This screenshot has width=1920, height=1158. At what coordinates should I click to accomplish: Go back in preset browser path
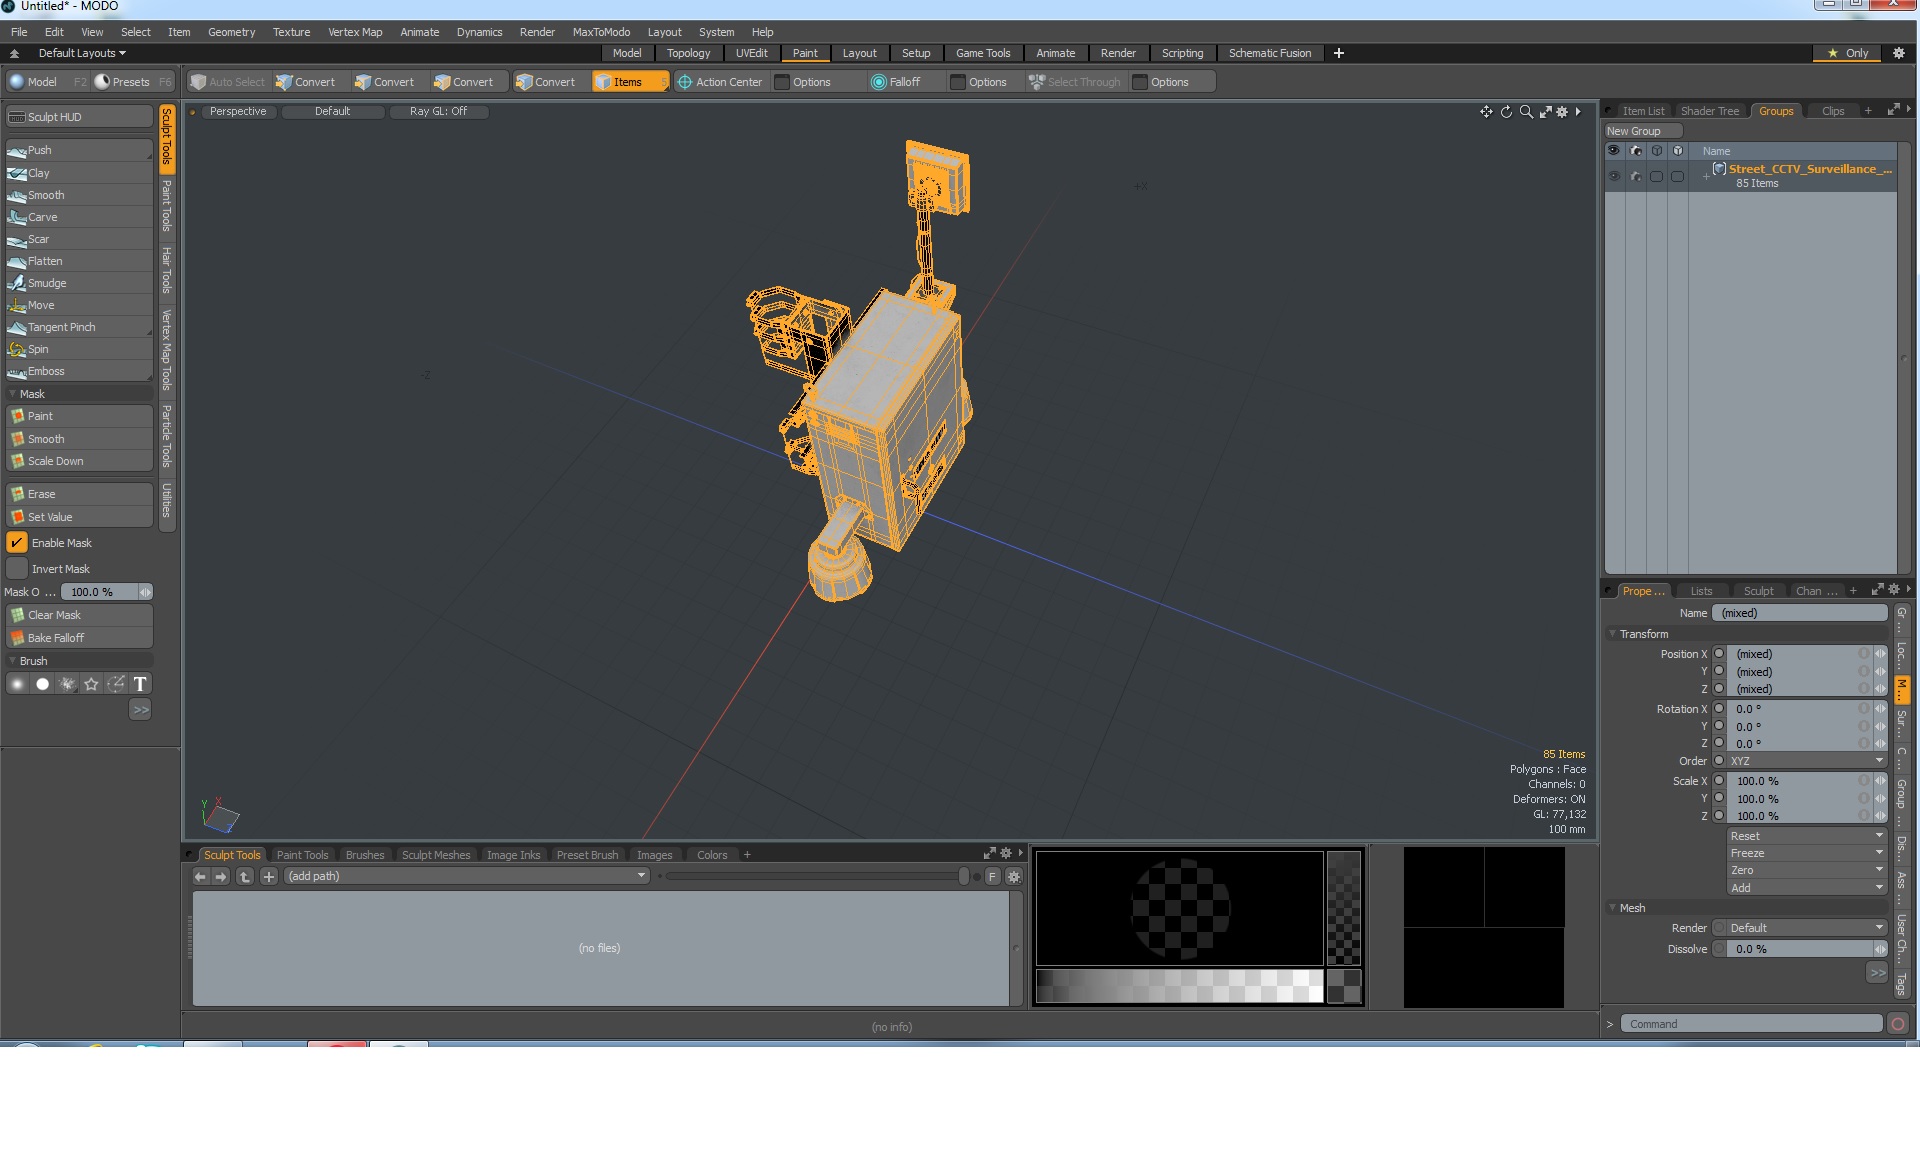[200, 876]
